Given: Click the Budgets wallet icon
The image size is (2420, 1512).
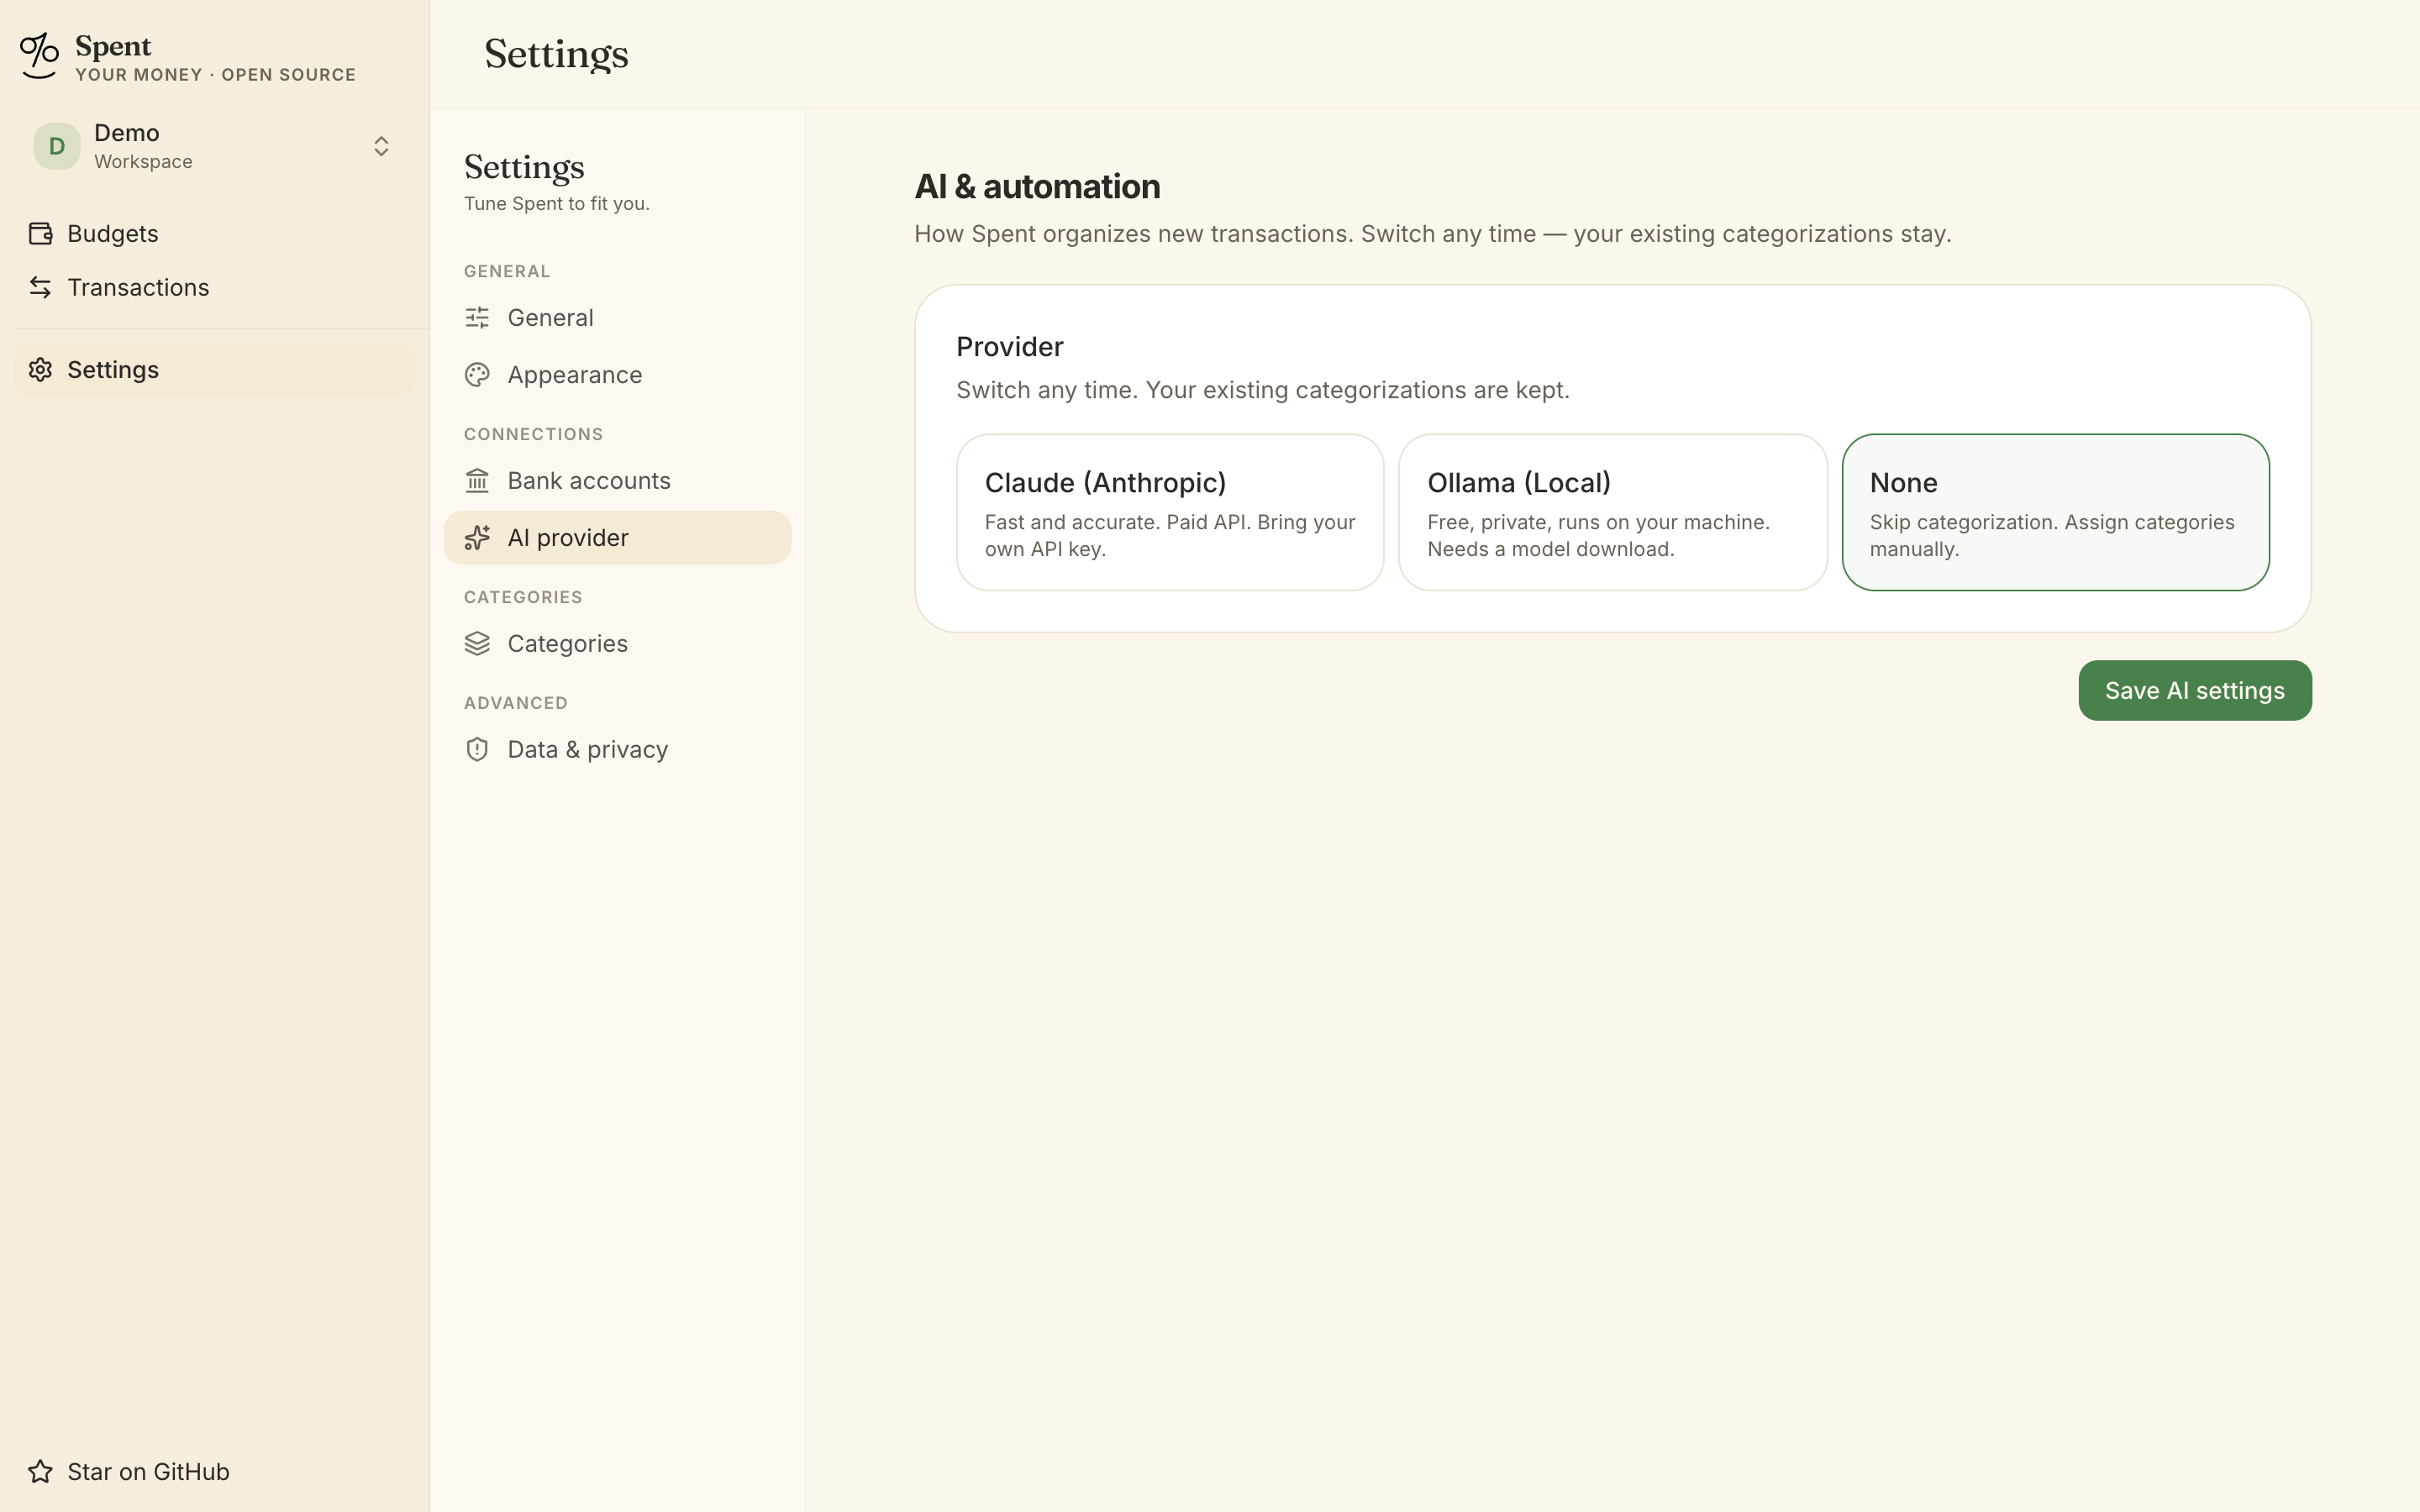Looking at the screenshot, I should [40, 233].
